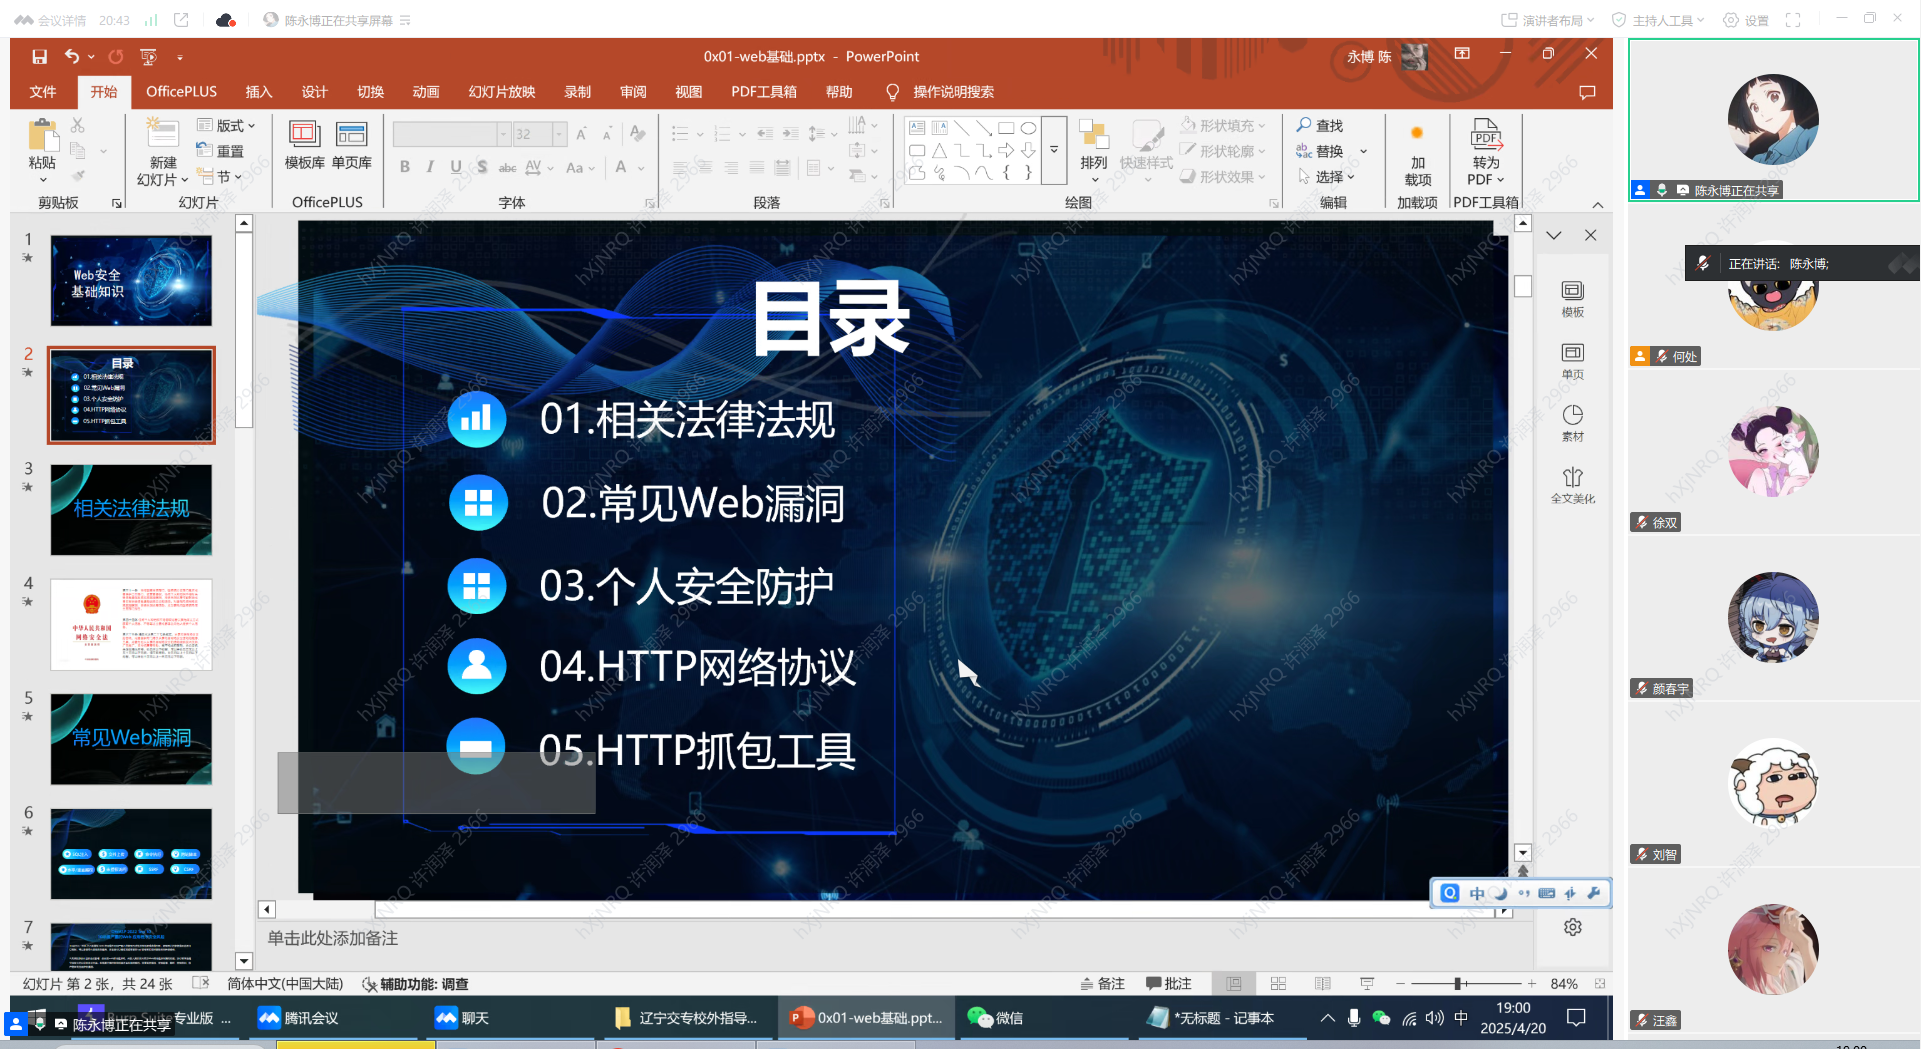
Task: Click 转为PDF convert icon
Action: tap(1486, 135)
